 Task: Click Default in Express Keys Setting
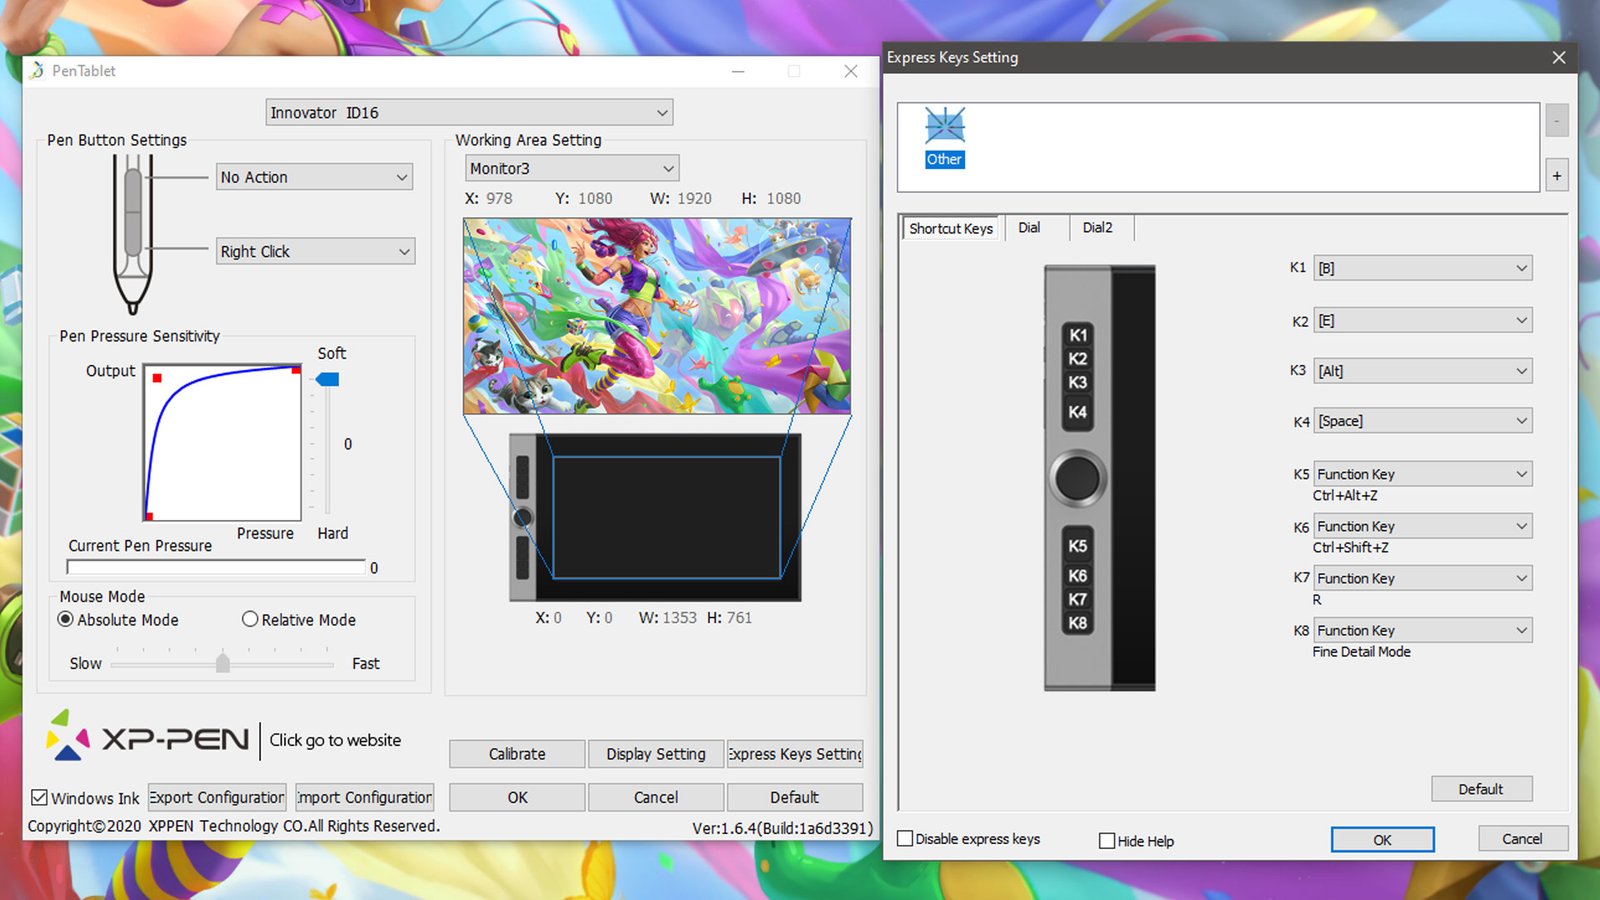[x=1481, y=789]
